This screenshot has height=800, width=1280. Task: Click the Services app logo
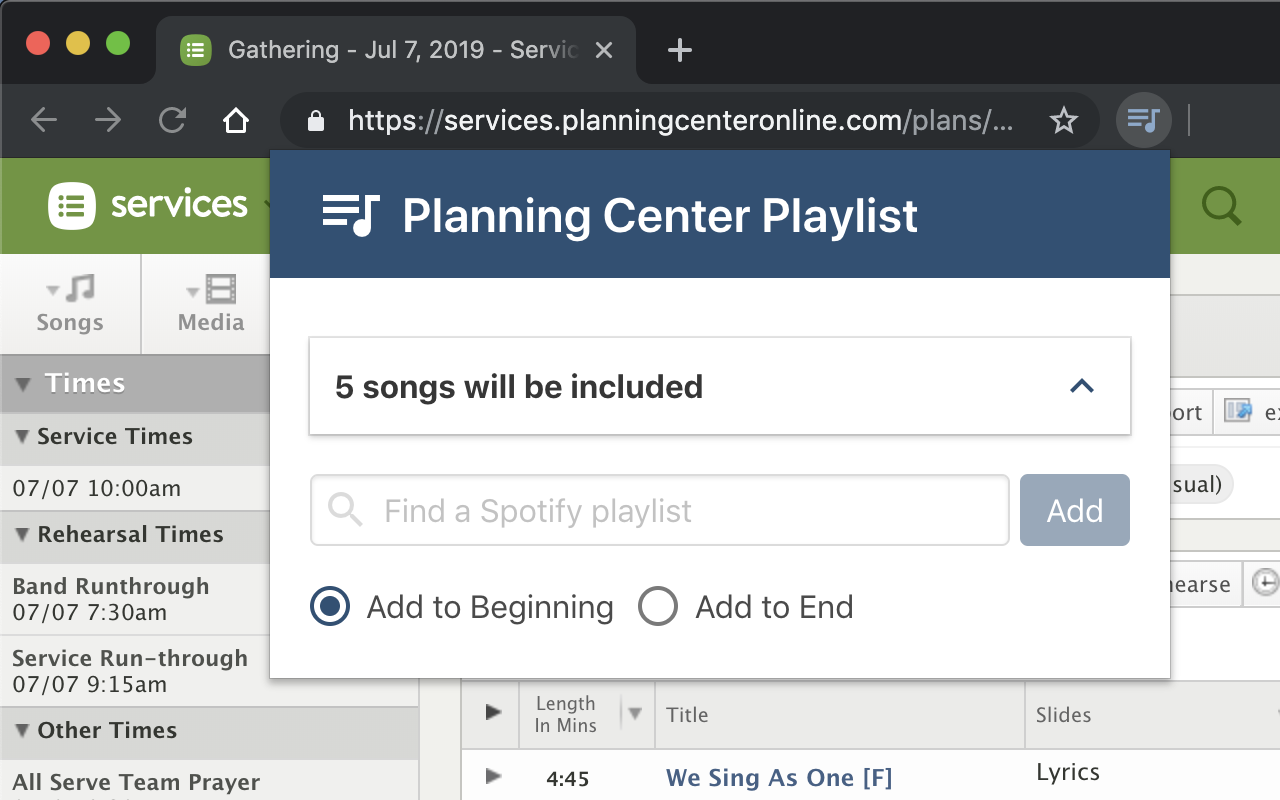(147, 205)
